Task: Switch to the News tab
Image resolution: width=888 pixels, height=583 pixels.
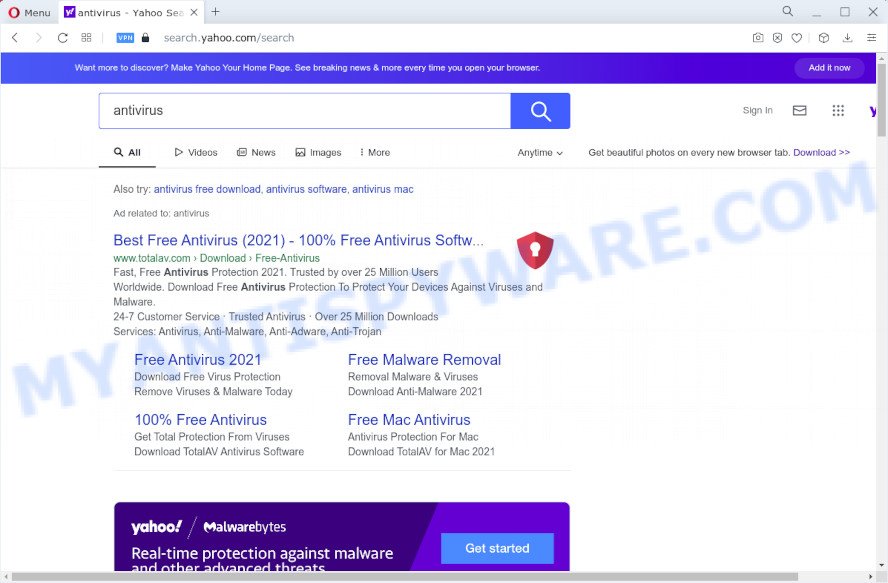Action: click(x=256, y=152)
